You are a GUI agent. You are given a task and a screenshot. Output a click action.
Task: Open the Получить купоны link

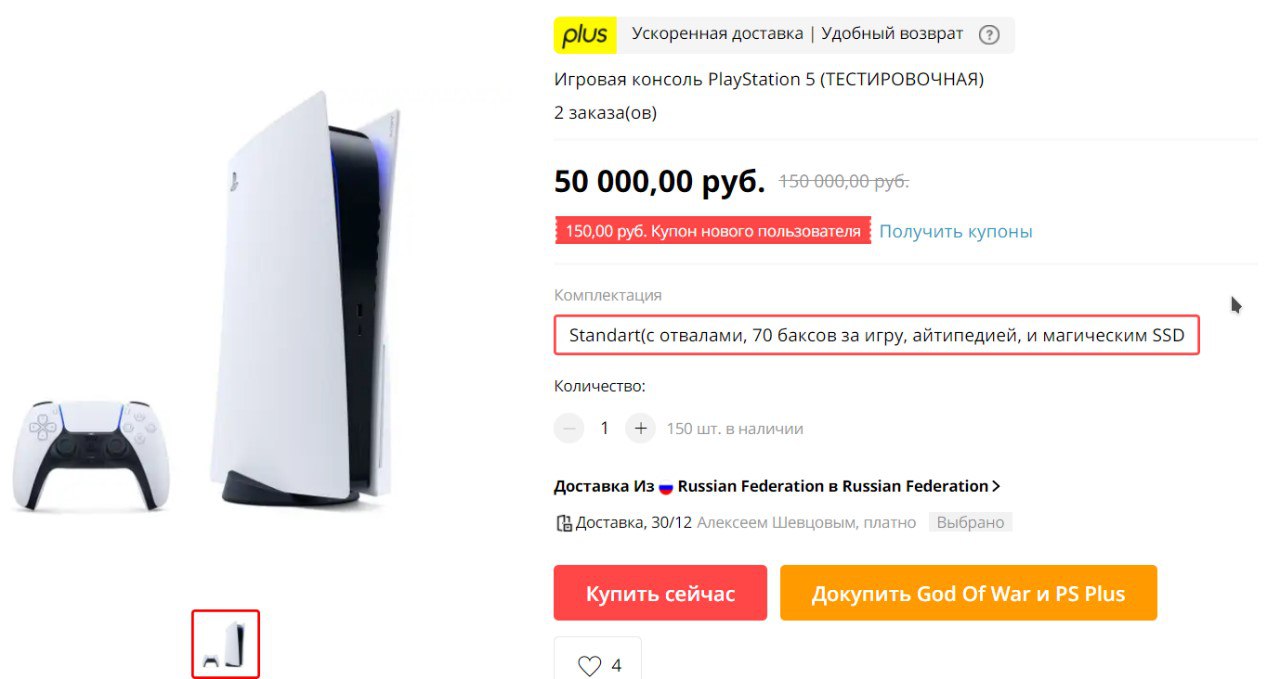pos(956,231)
